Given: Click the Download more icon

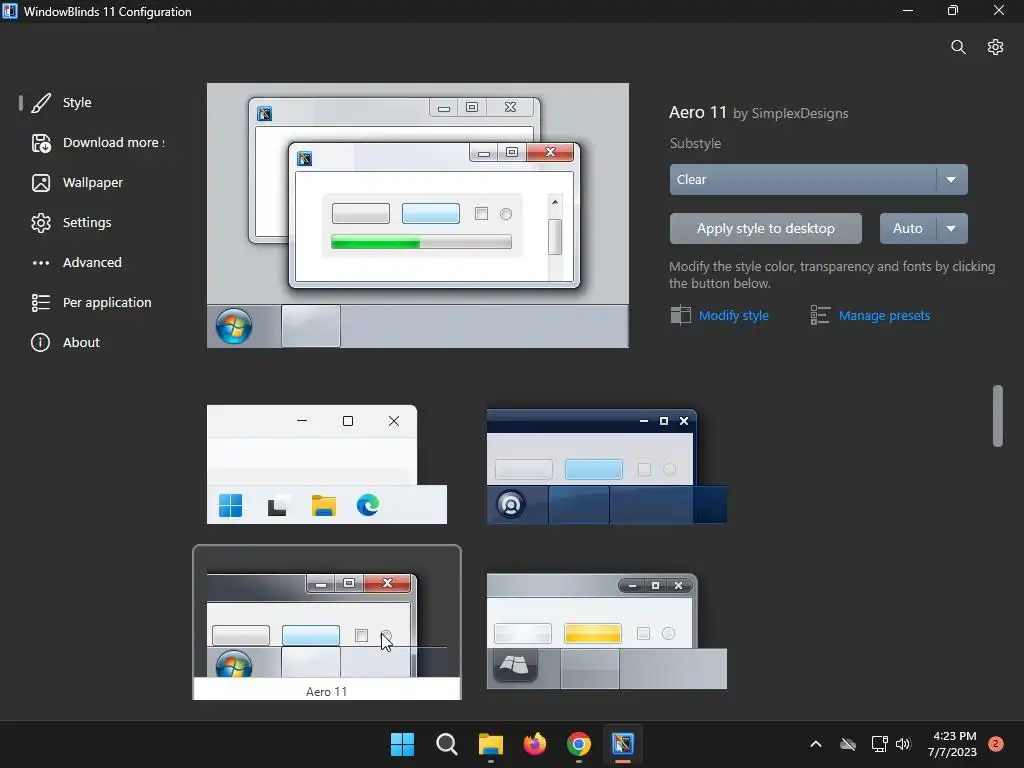Looking at the screenshot, I should click(40, 143).
